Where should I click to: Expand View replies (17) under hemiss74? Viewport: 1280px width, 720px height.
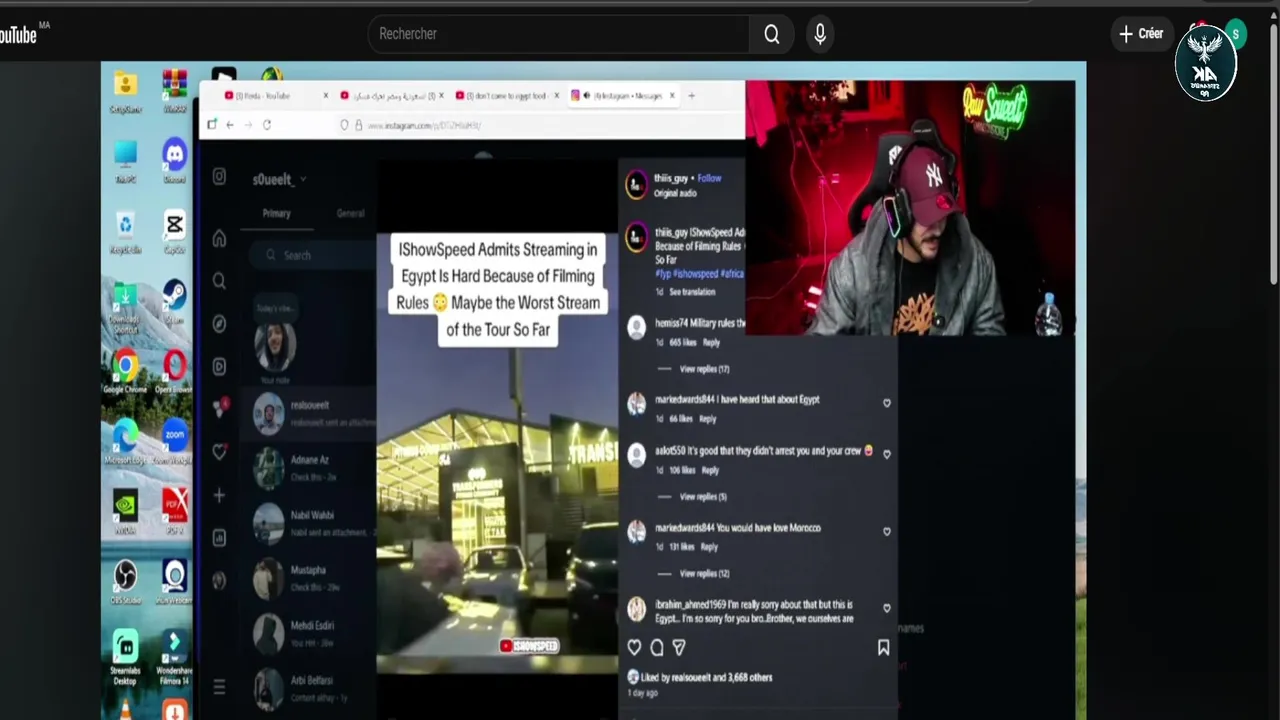[704, 369]
